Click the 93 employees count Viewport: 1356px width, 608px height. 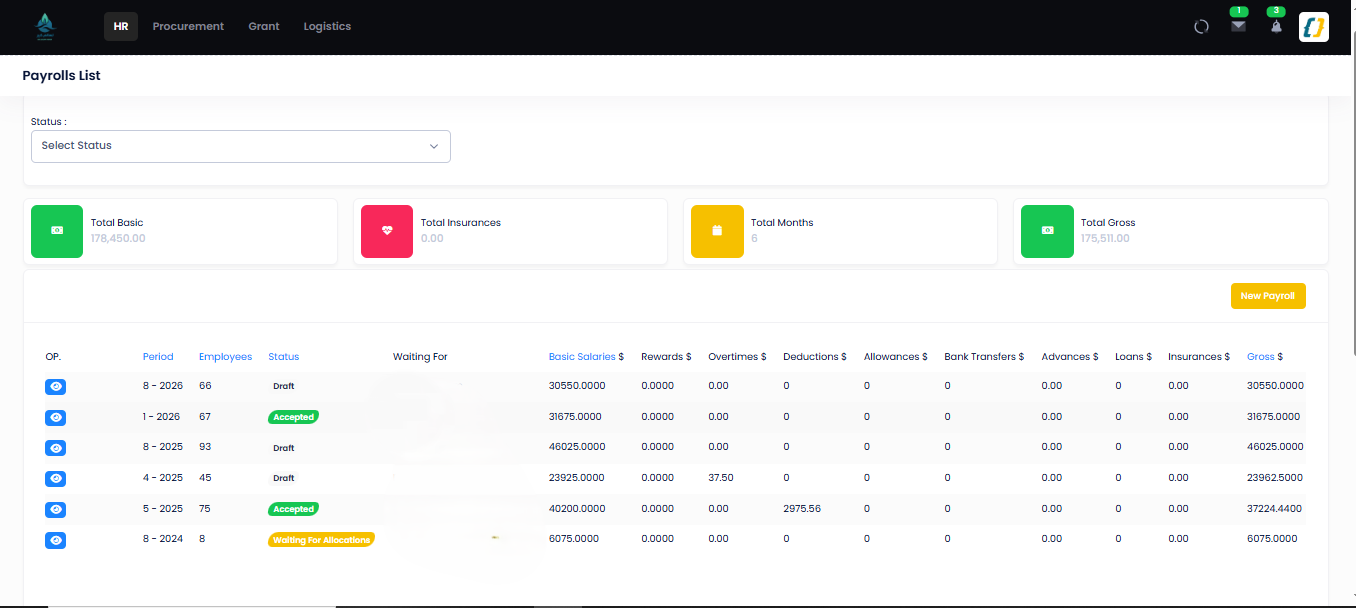pyautogui.click(x=205, y=446)
